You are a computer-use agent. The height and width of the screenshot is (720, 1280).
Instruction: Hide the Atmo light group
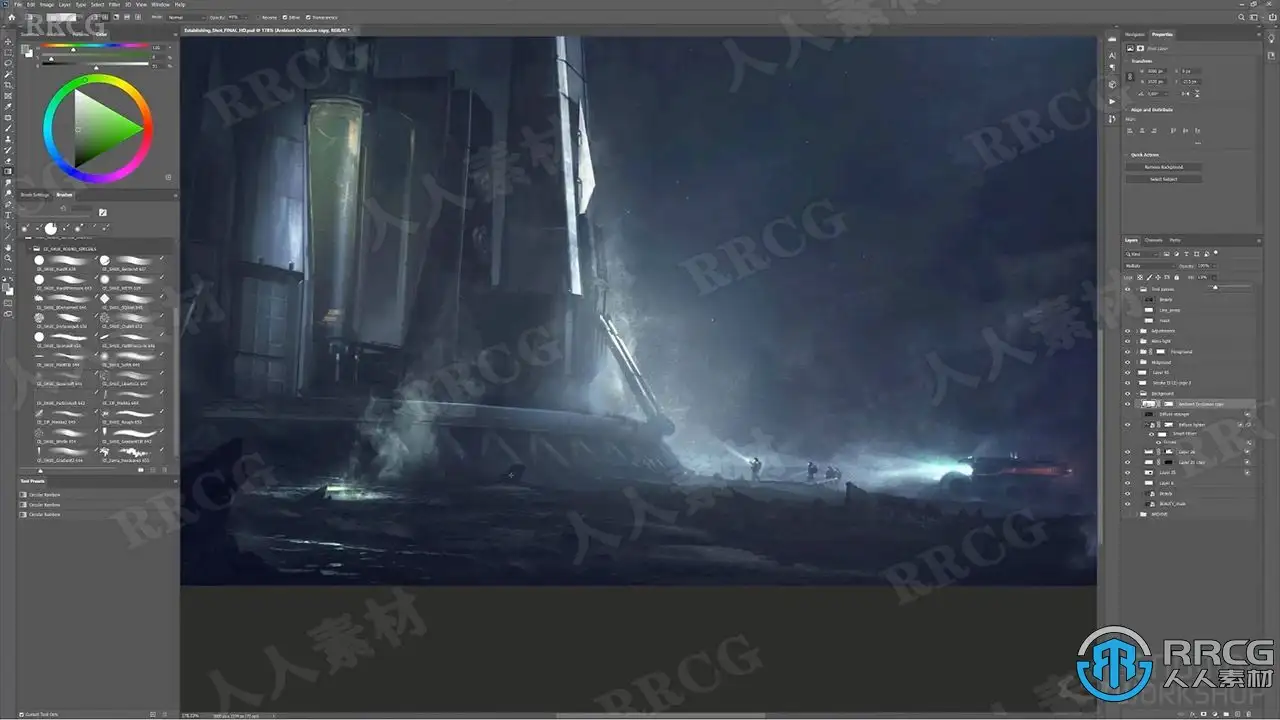(1128, 341)
